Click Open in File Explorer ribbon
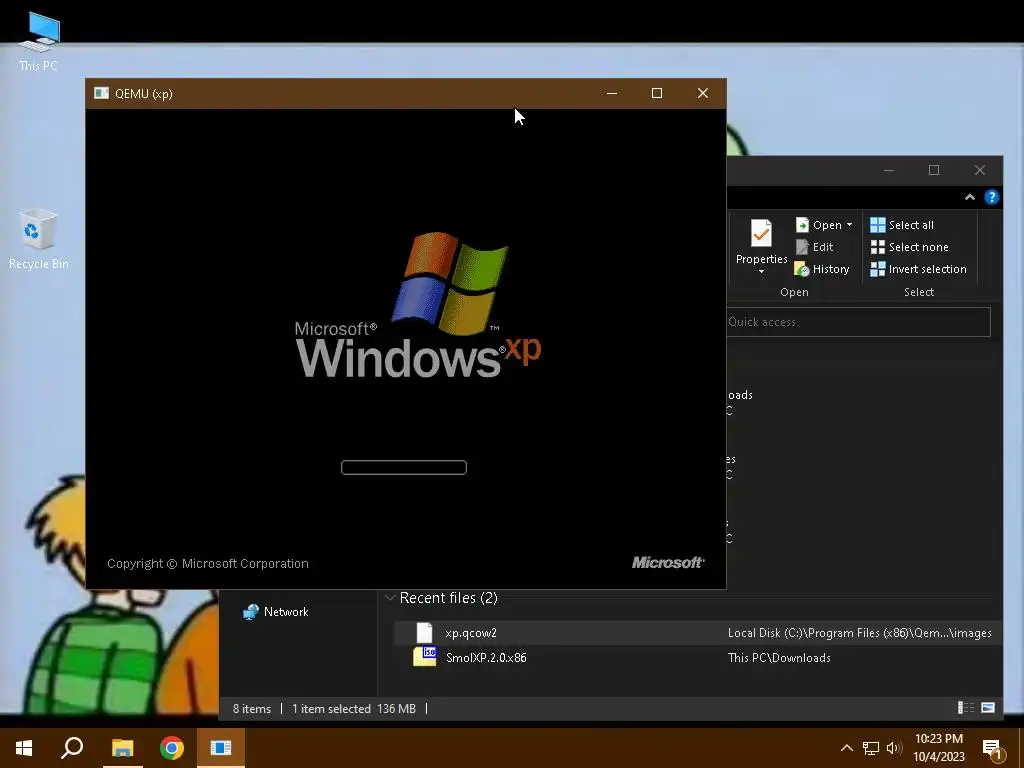The width and height of the screenshot is (1024, 768). pyautogui.click(x=819, y=225)
